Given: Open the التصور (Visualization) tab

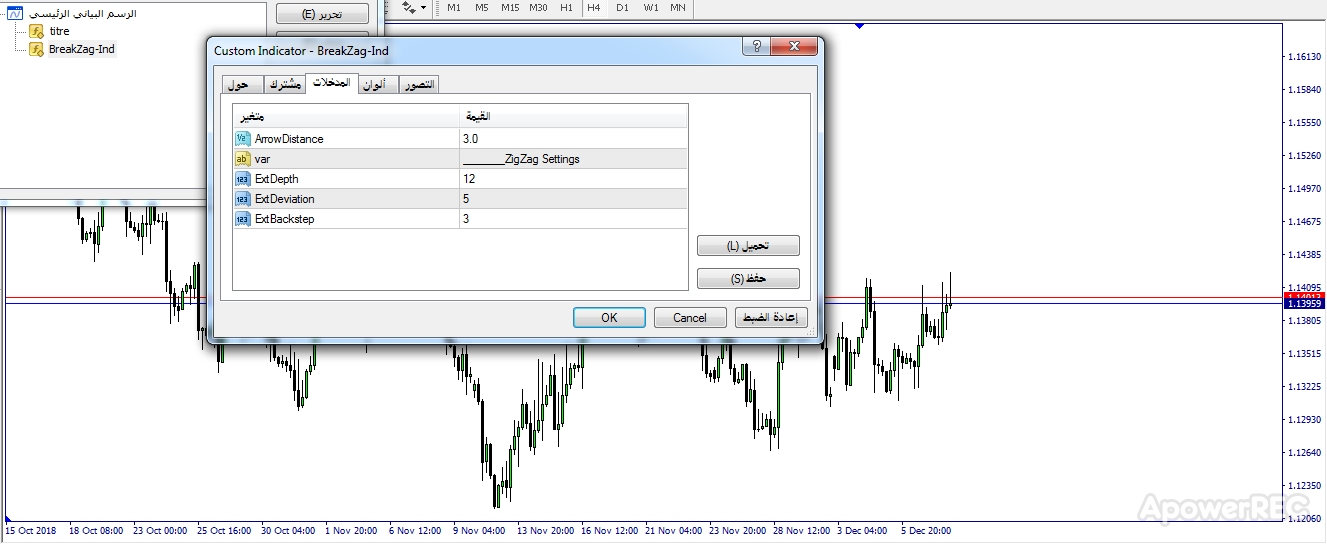Looking at the screenshot, I should point(420,85).
